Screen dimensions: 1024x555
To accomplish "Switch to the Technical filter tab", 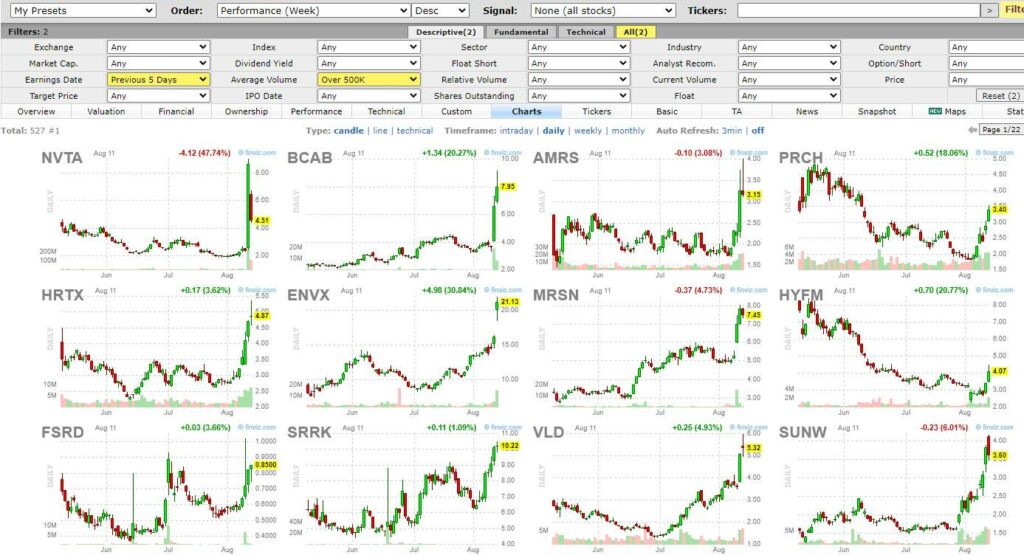I will [585, 32].
